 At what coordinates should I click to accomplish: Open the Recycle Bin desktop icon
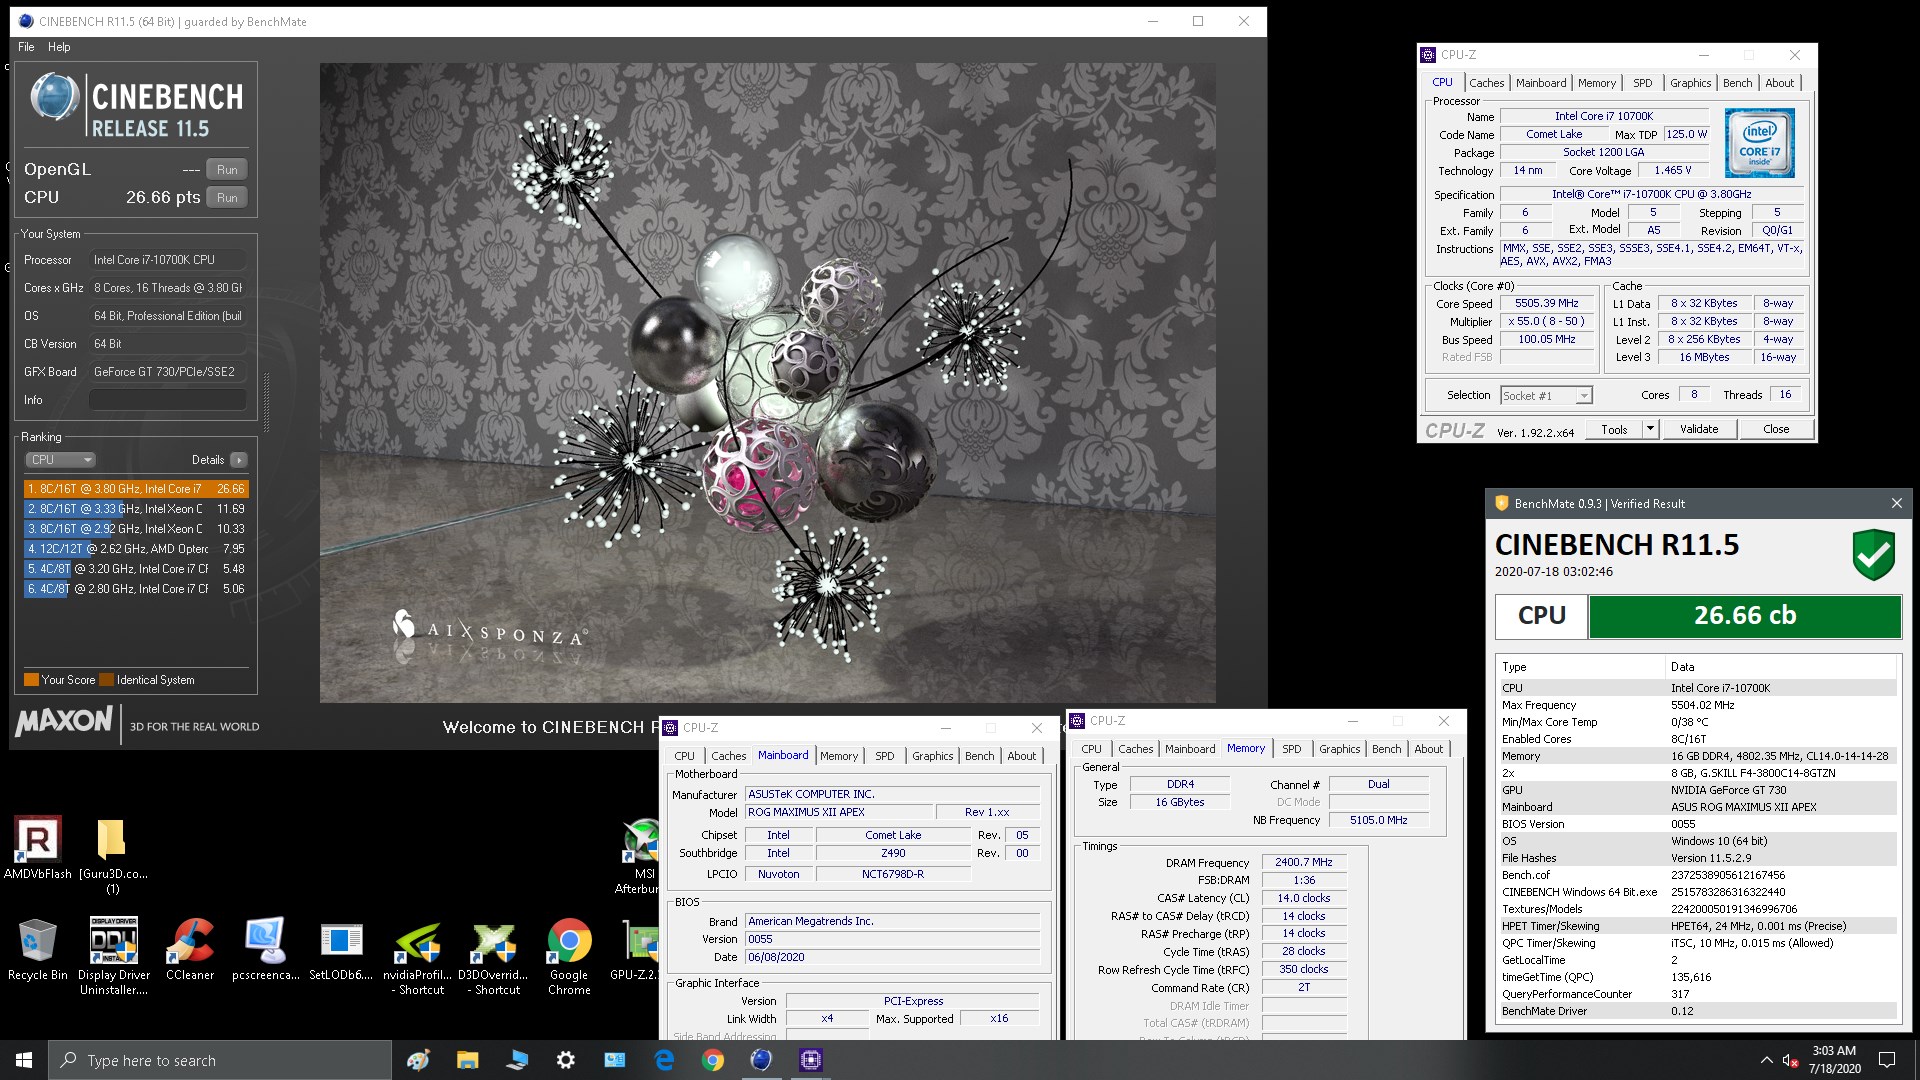(37, 950)
